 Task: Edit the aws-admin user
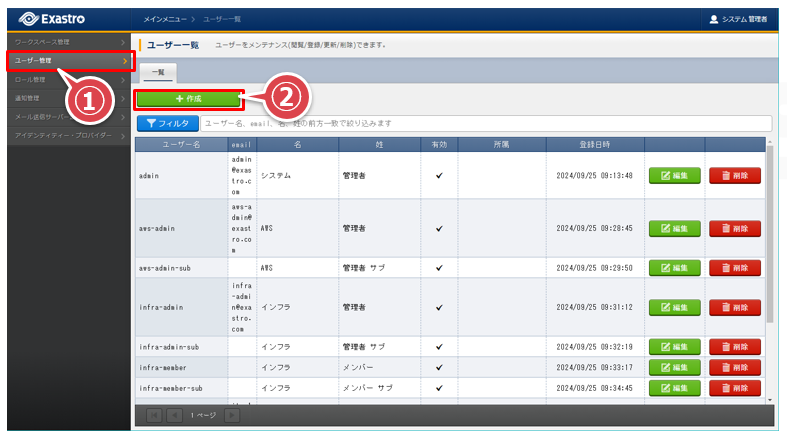click(674, 228)
